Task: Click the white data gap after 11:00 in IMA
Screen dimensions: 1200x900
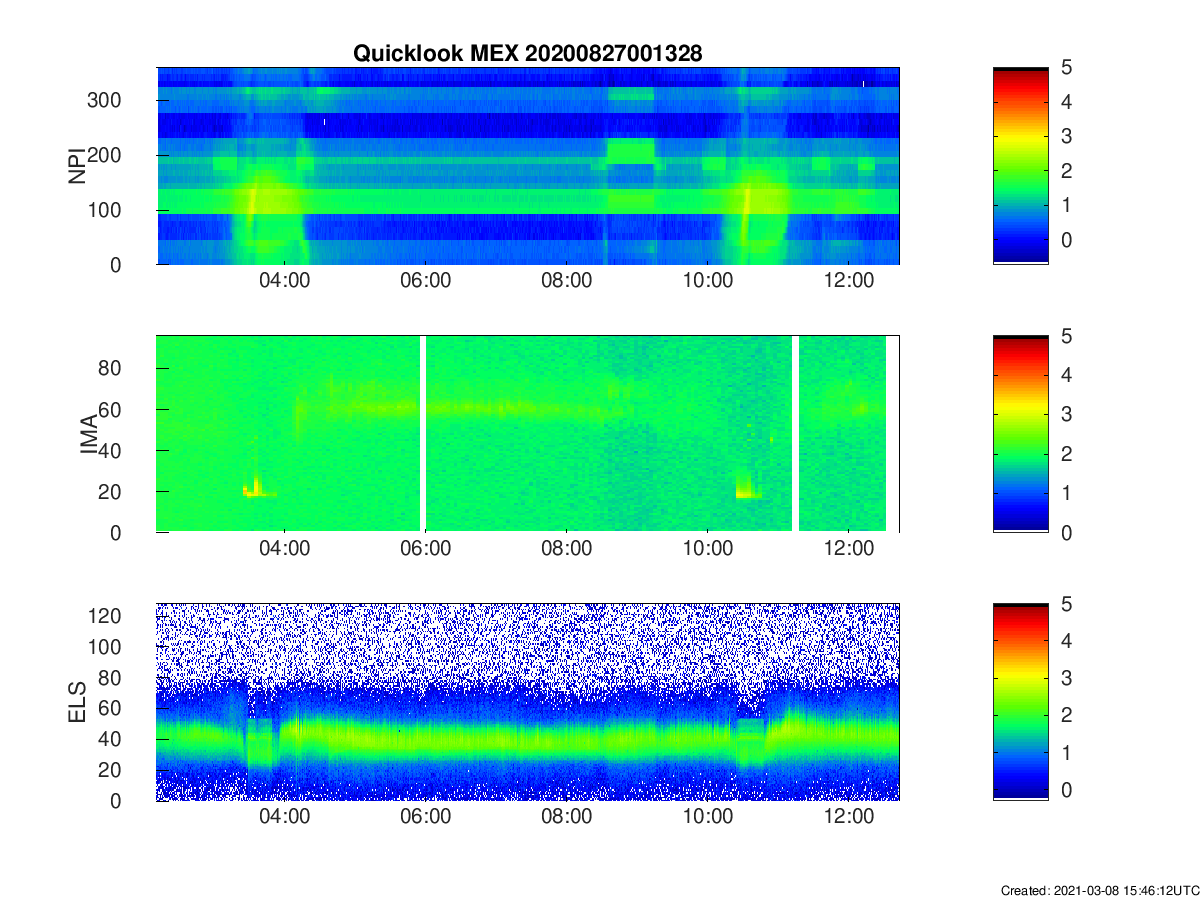Action: point(796,434)
